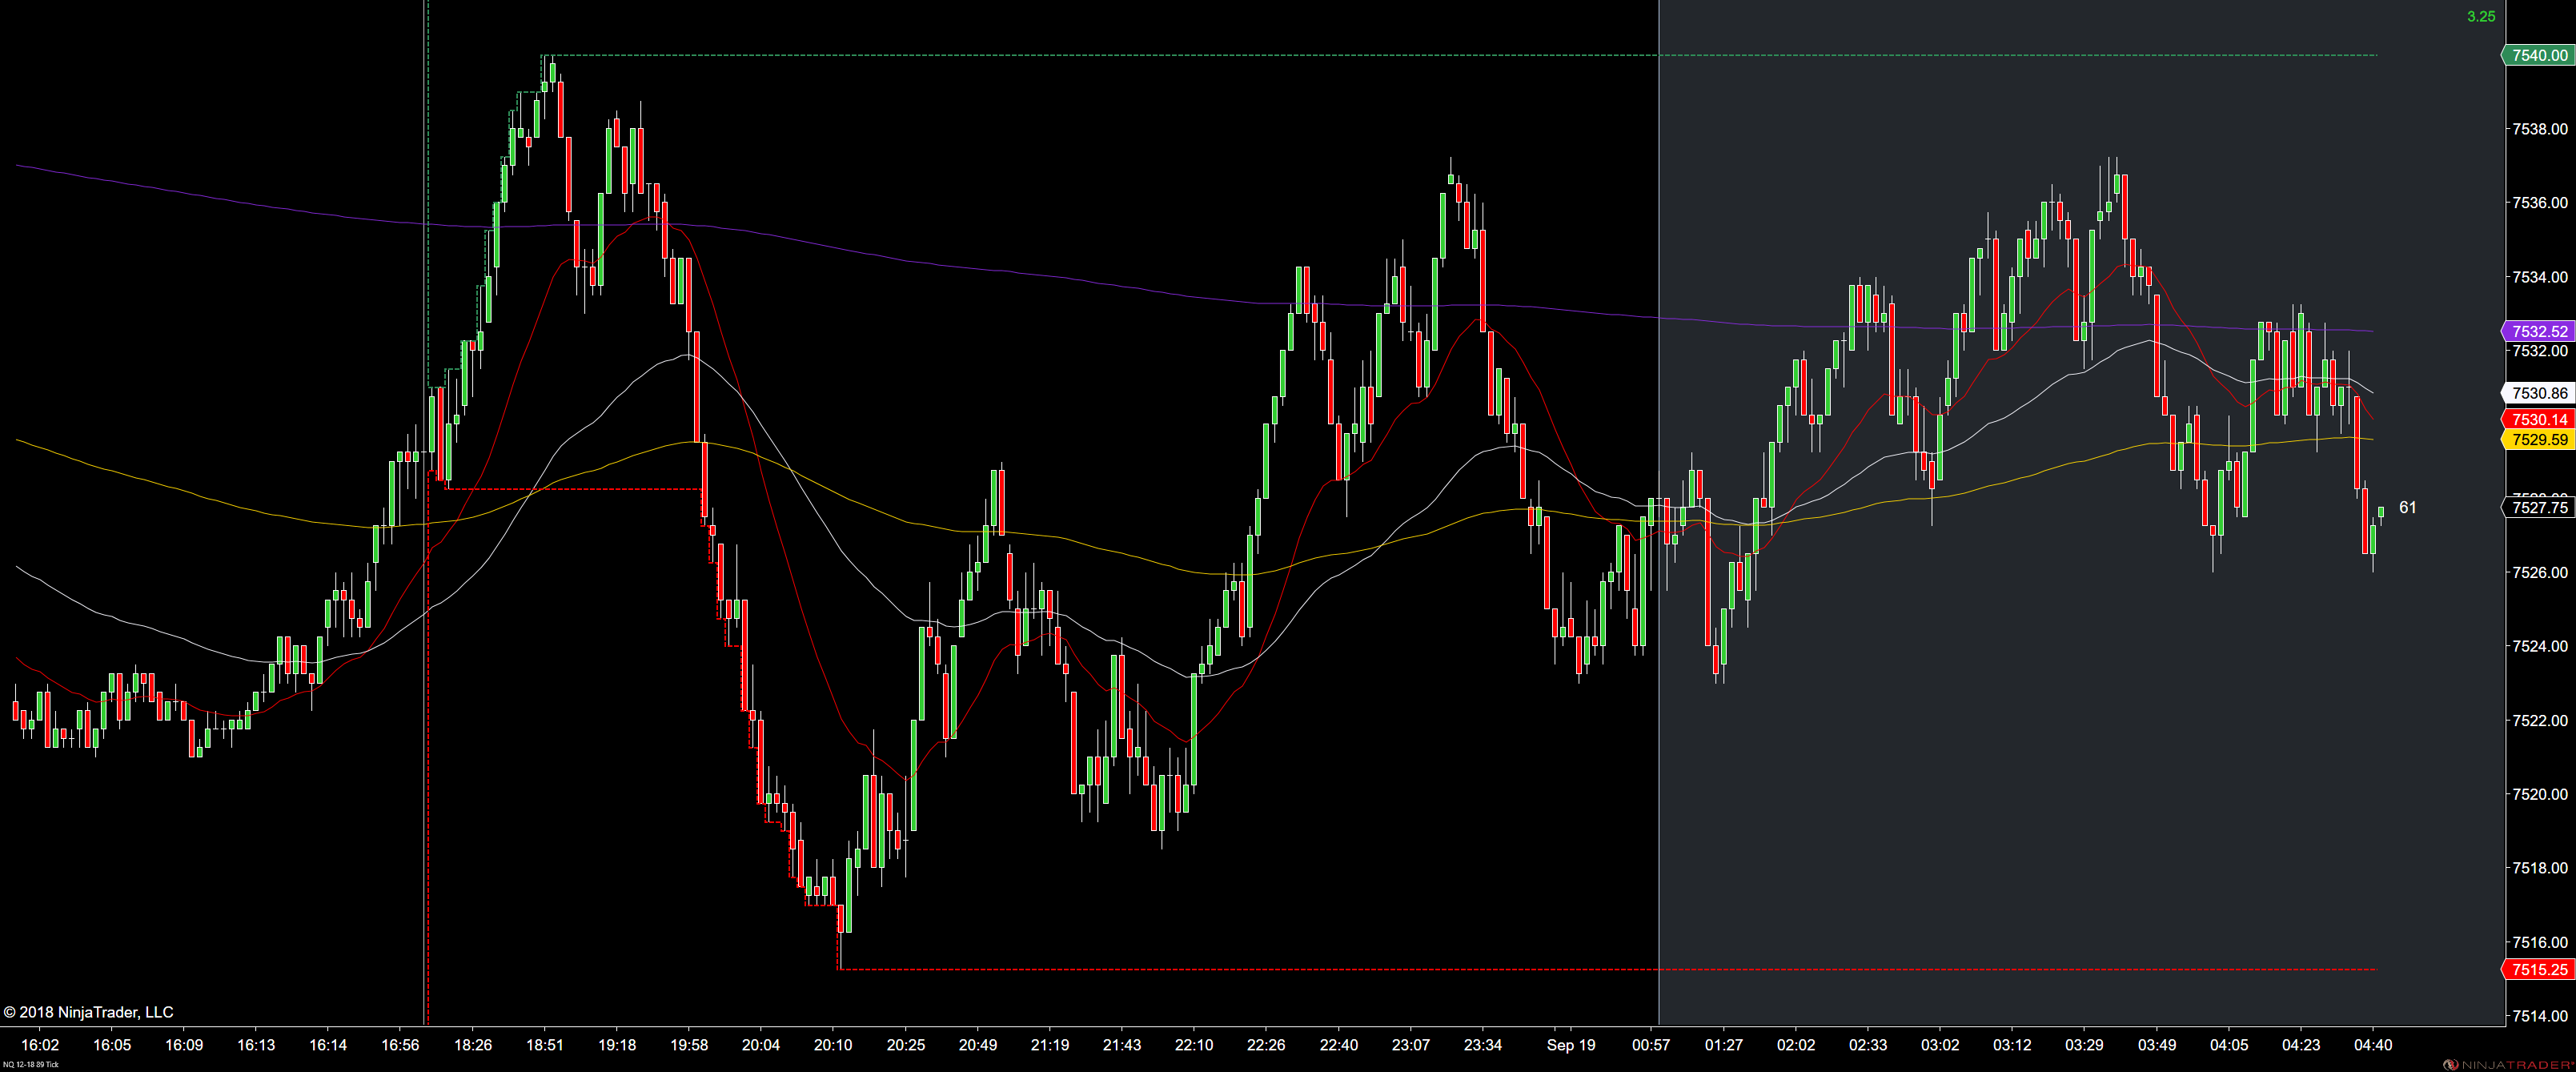Click the green 7540.00 price marker
The height and width of the screenshot is (1072, 2576).
(2538, 55)
